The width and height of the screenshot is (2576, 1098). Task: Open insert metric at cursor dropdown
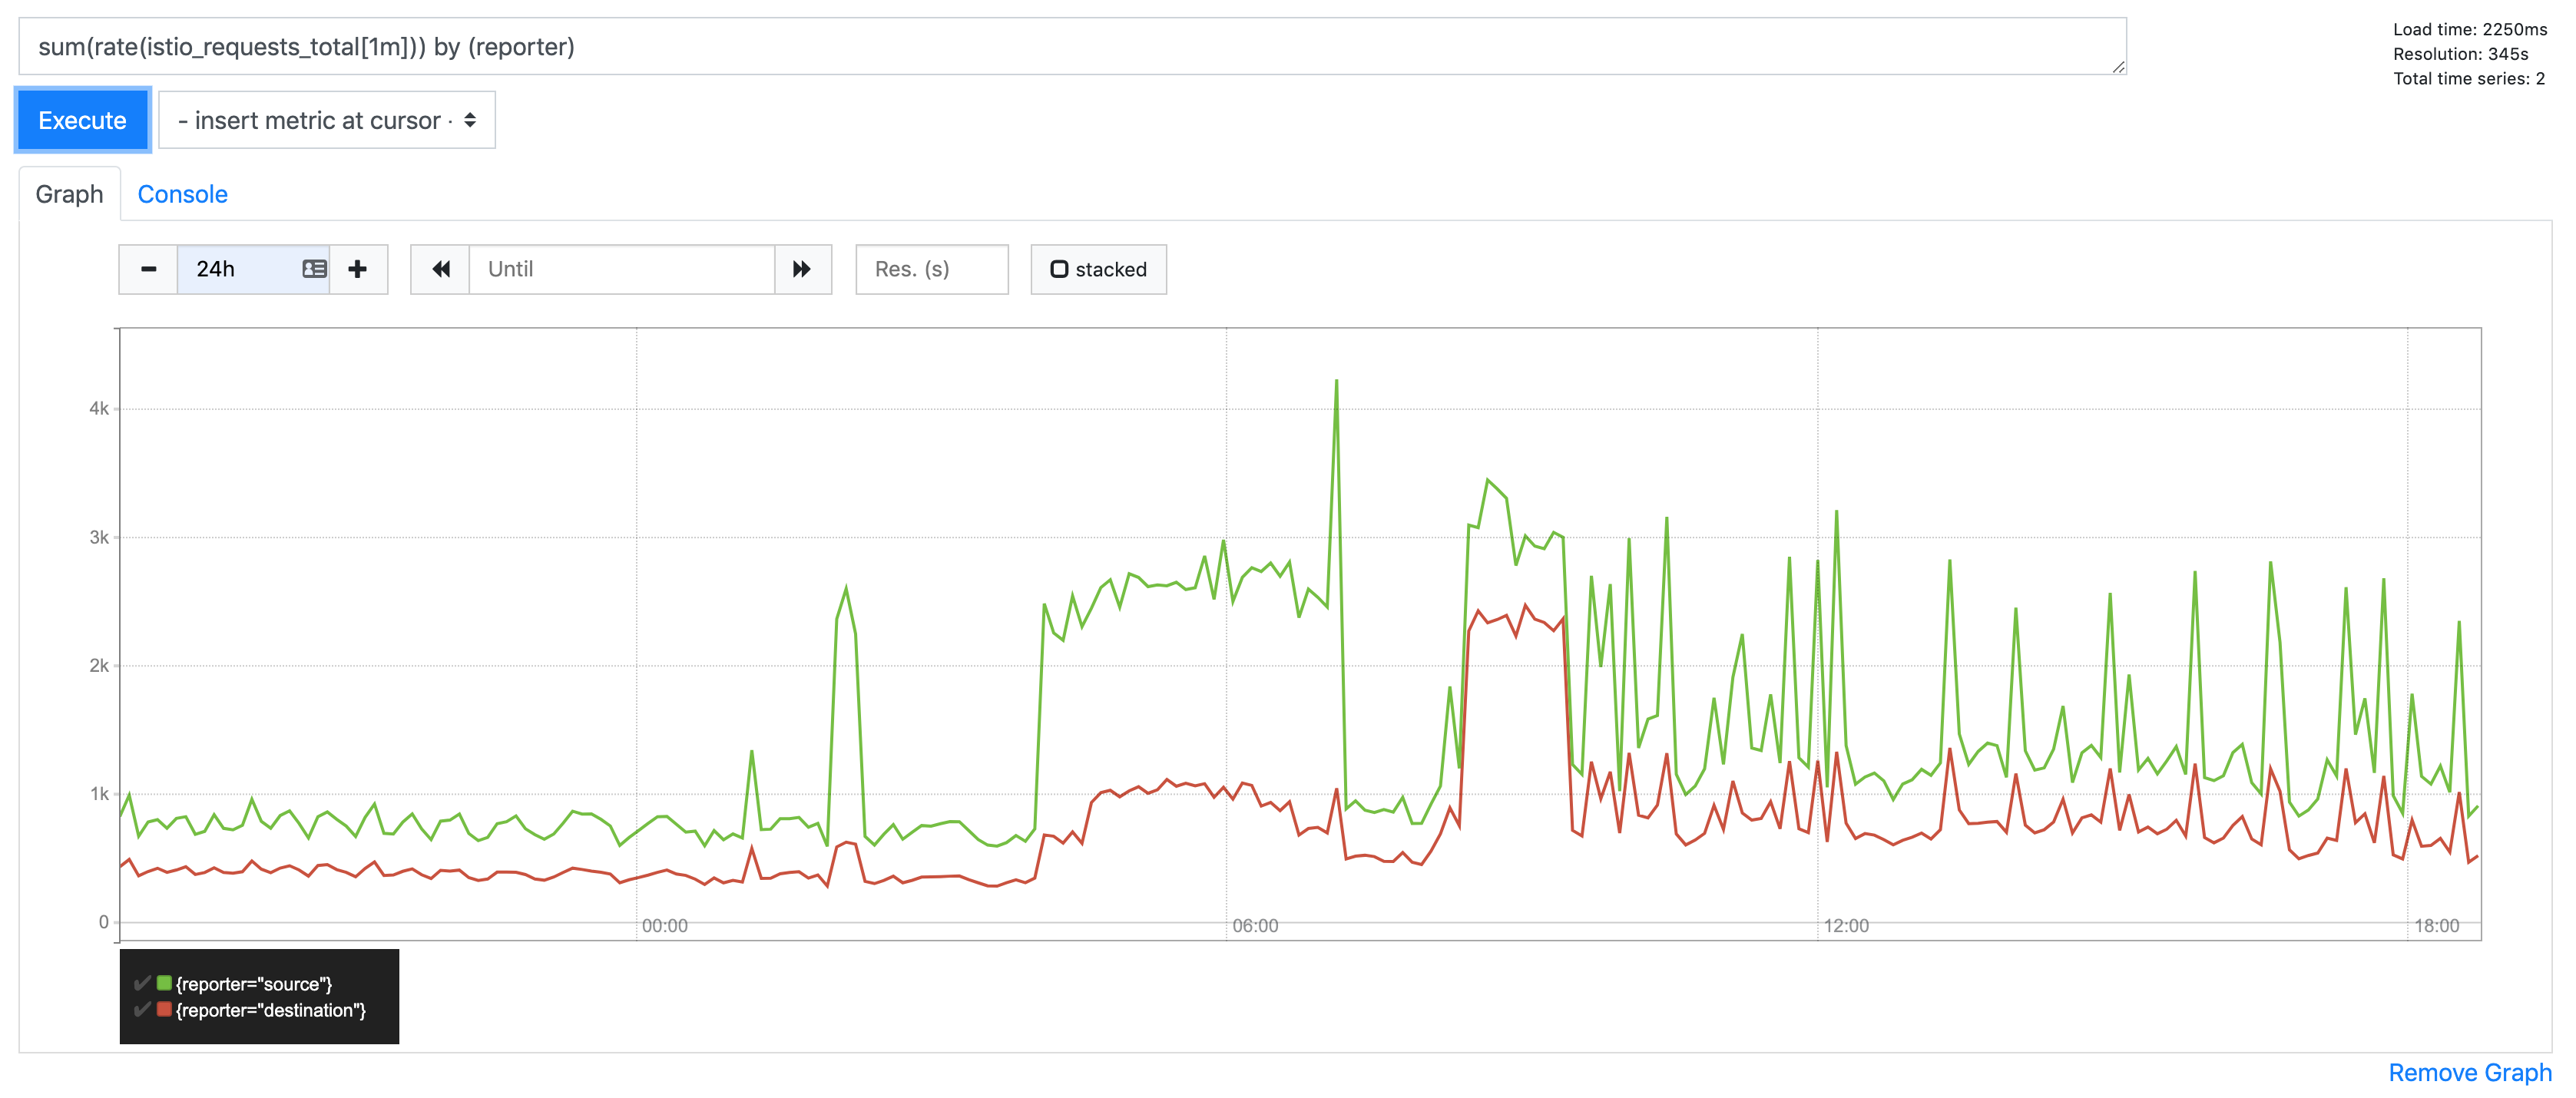pos(310,121)
